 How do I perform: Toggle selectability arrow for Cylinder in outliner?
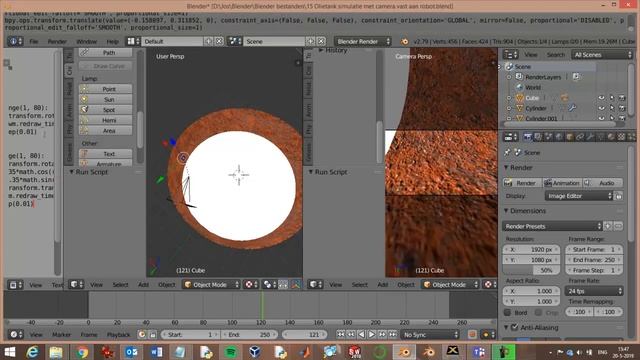point(612,108)
